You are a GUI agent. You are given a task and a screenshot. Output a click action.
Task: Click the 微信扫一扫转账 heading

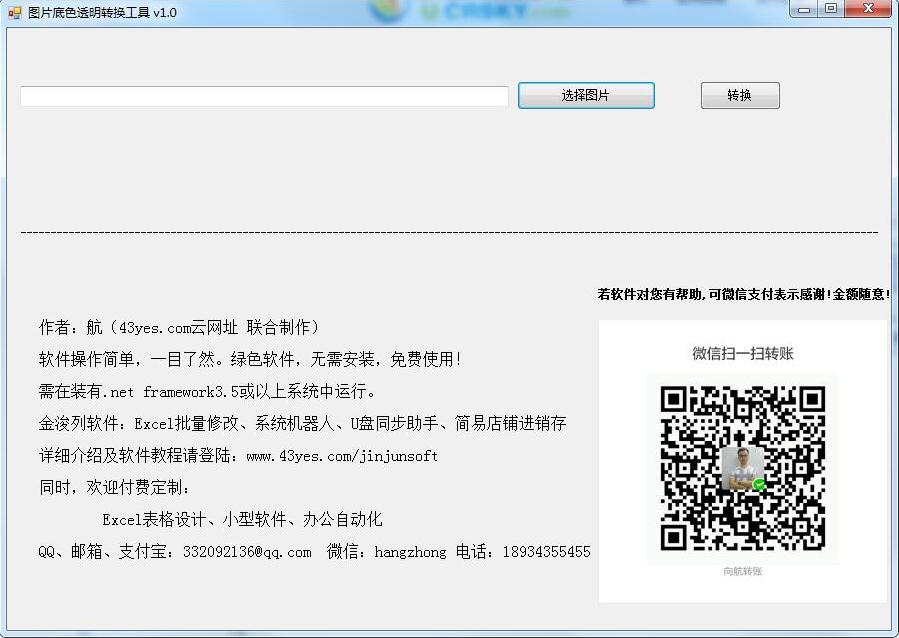coord(742,353)
